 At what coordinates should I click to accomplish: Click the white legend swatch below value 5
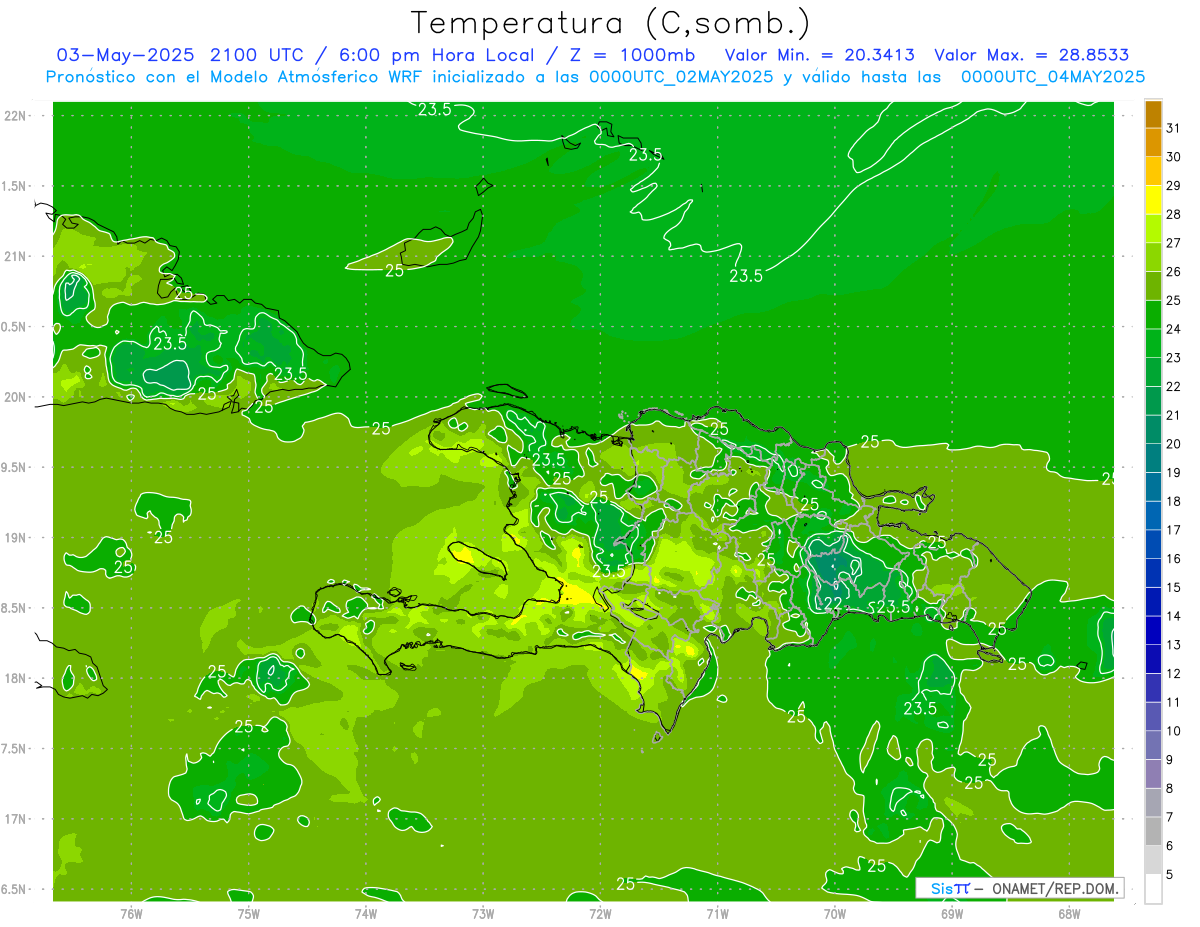(x=1153, y=888)
